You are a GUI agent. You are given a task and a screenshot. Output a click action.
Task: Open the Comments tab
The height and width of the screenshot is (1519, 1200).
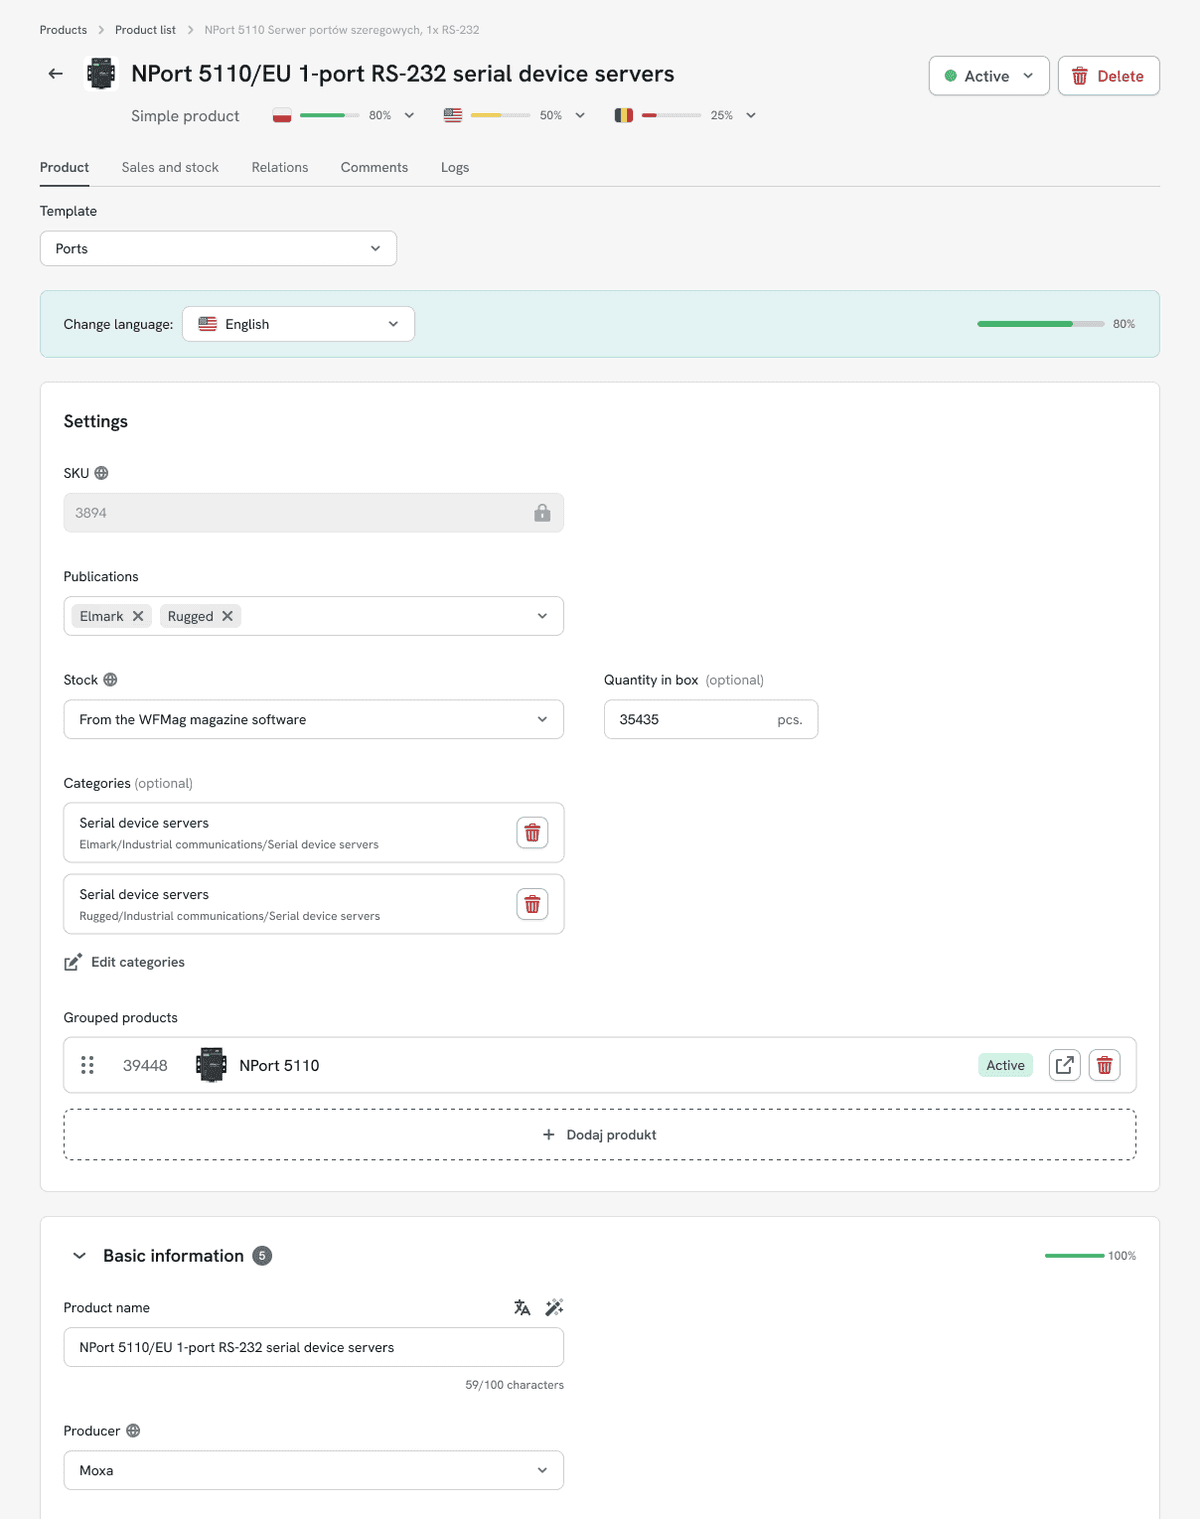click(374, 167)
